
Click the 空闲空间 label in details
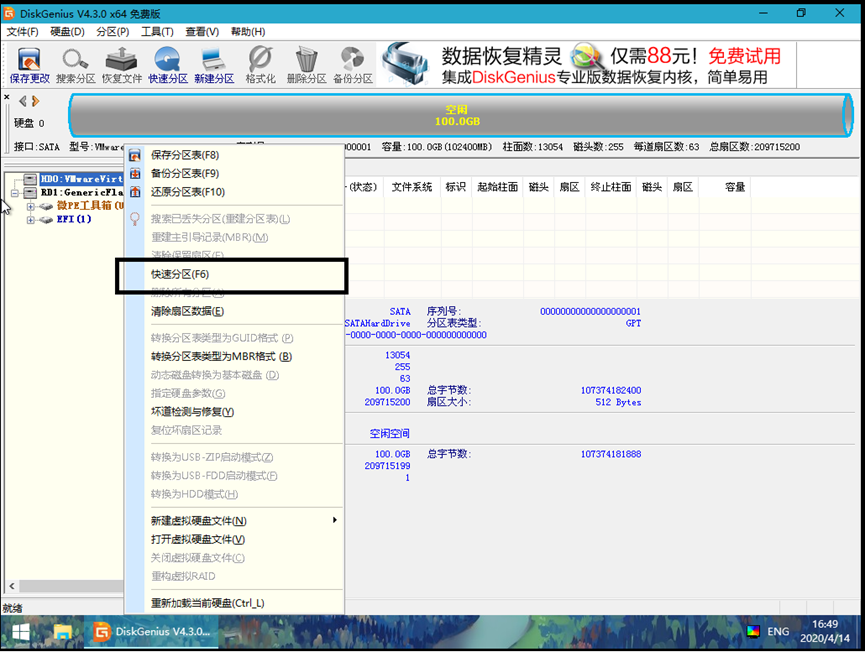point(389,434)
